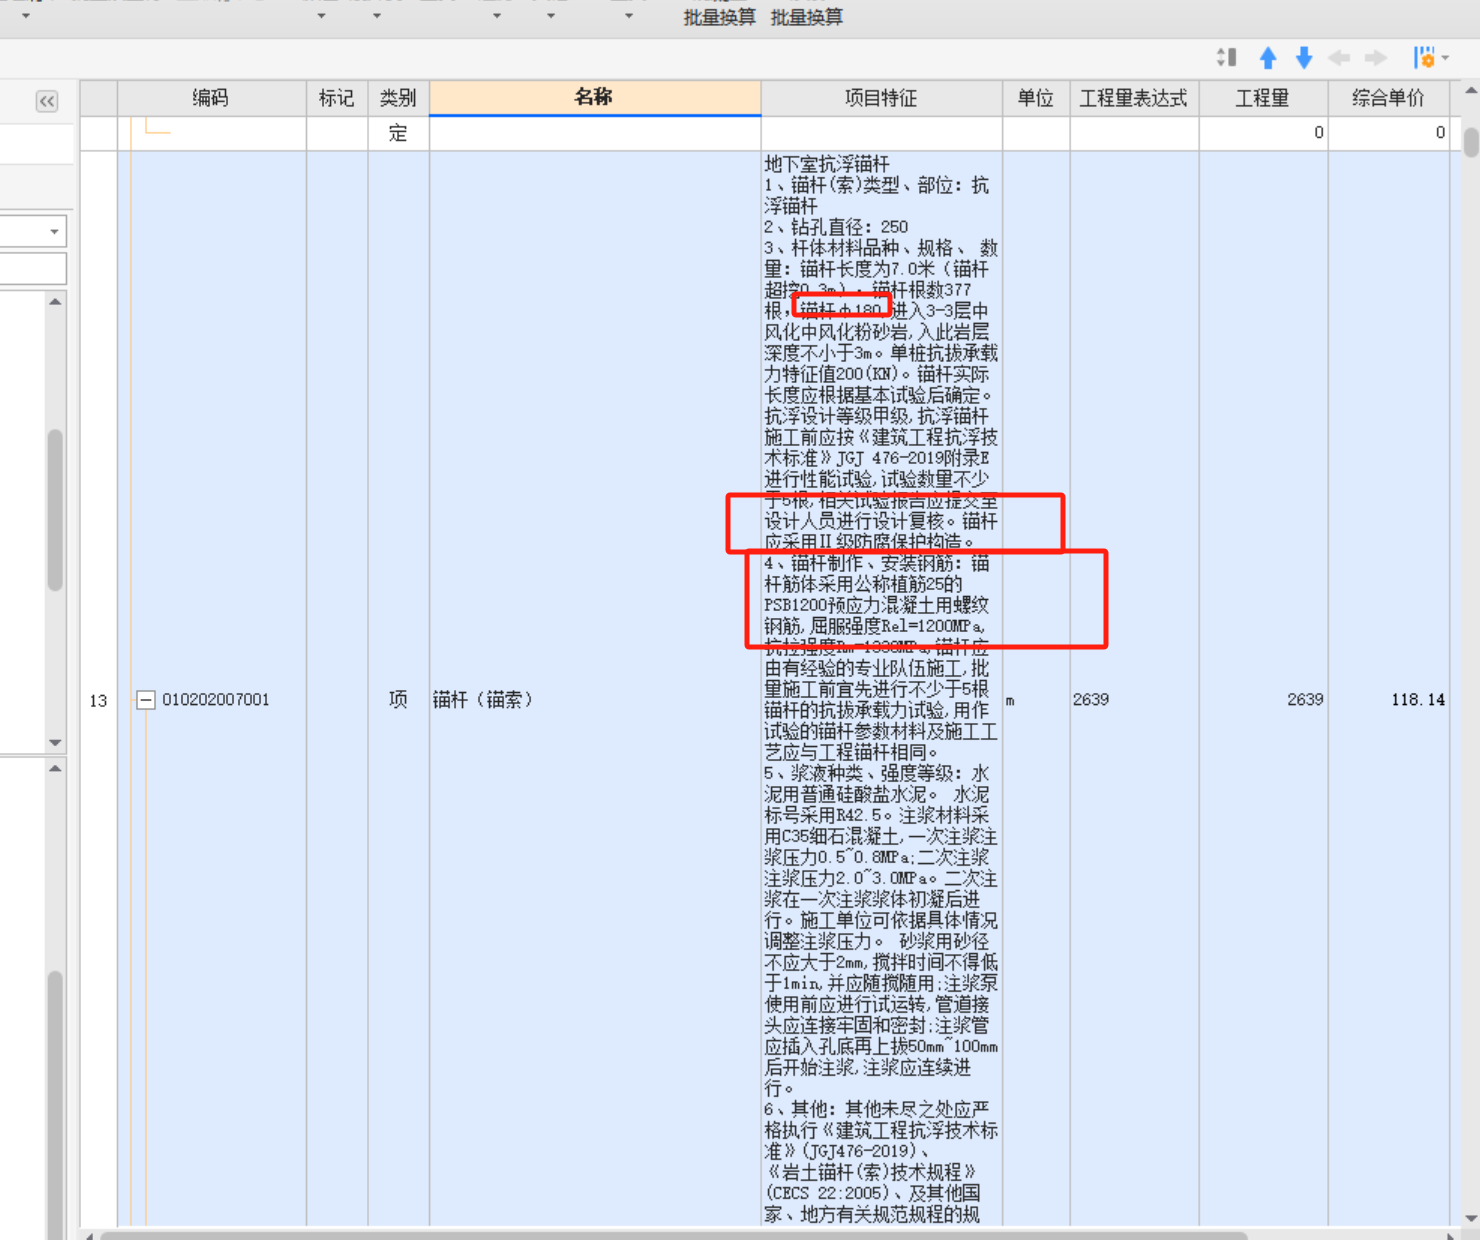Select the 定 category cell
The image size is (1480, 1240).
click(x=398, y=133)
